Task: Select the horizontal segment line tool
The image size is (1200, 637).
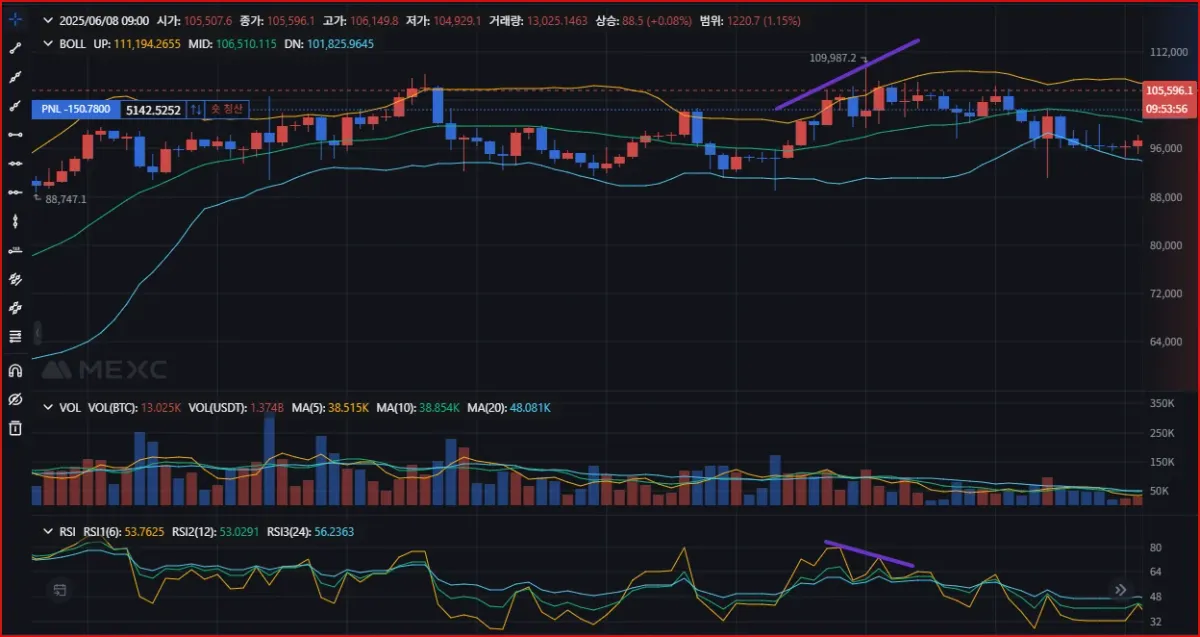Action: 15,134
